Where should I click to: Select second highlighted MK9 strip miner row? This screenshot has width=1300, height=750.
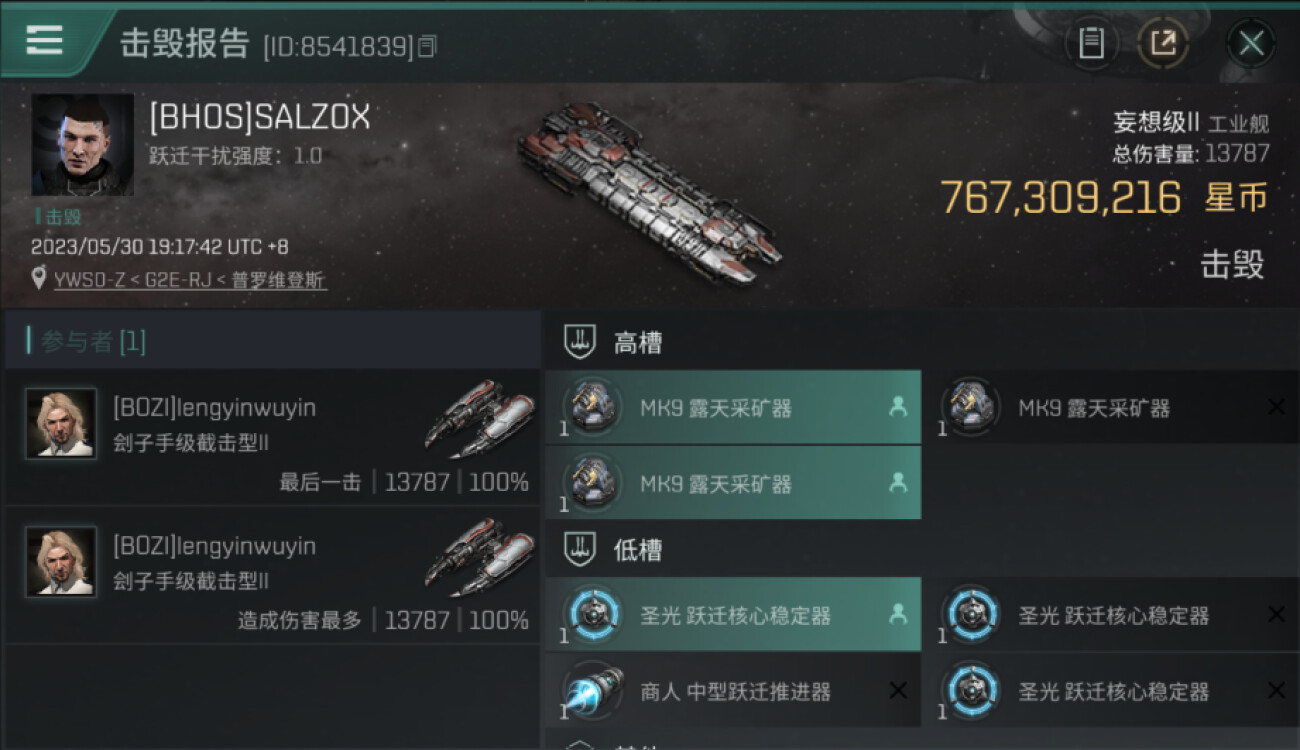[x=733, y=484]
